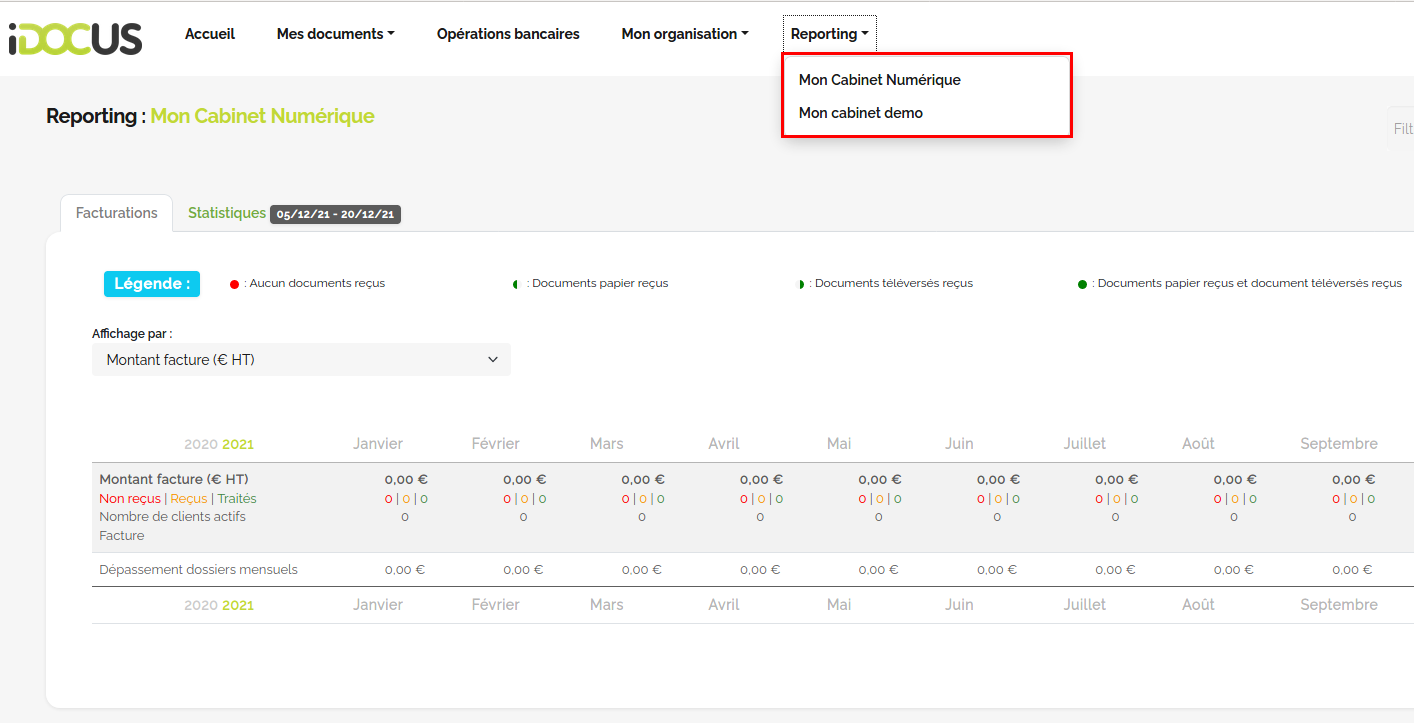This screenshot has width=1414, height=723.
Task: Select year 2021 in top table header
Action: [x=238, y=444]
